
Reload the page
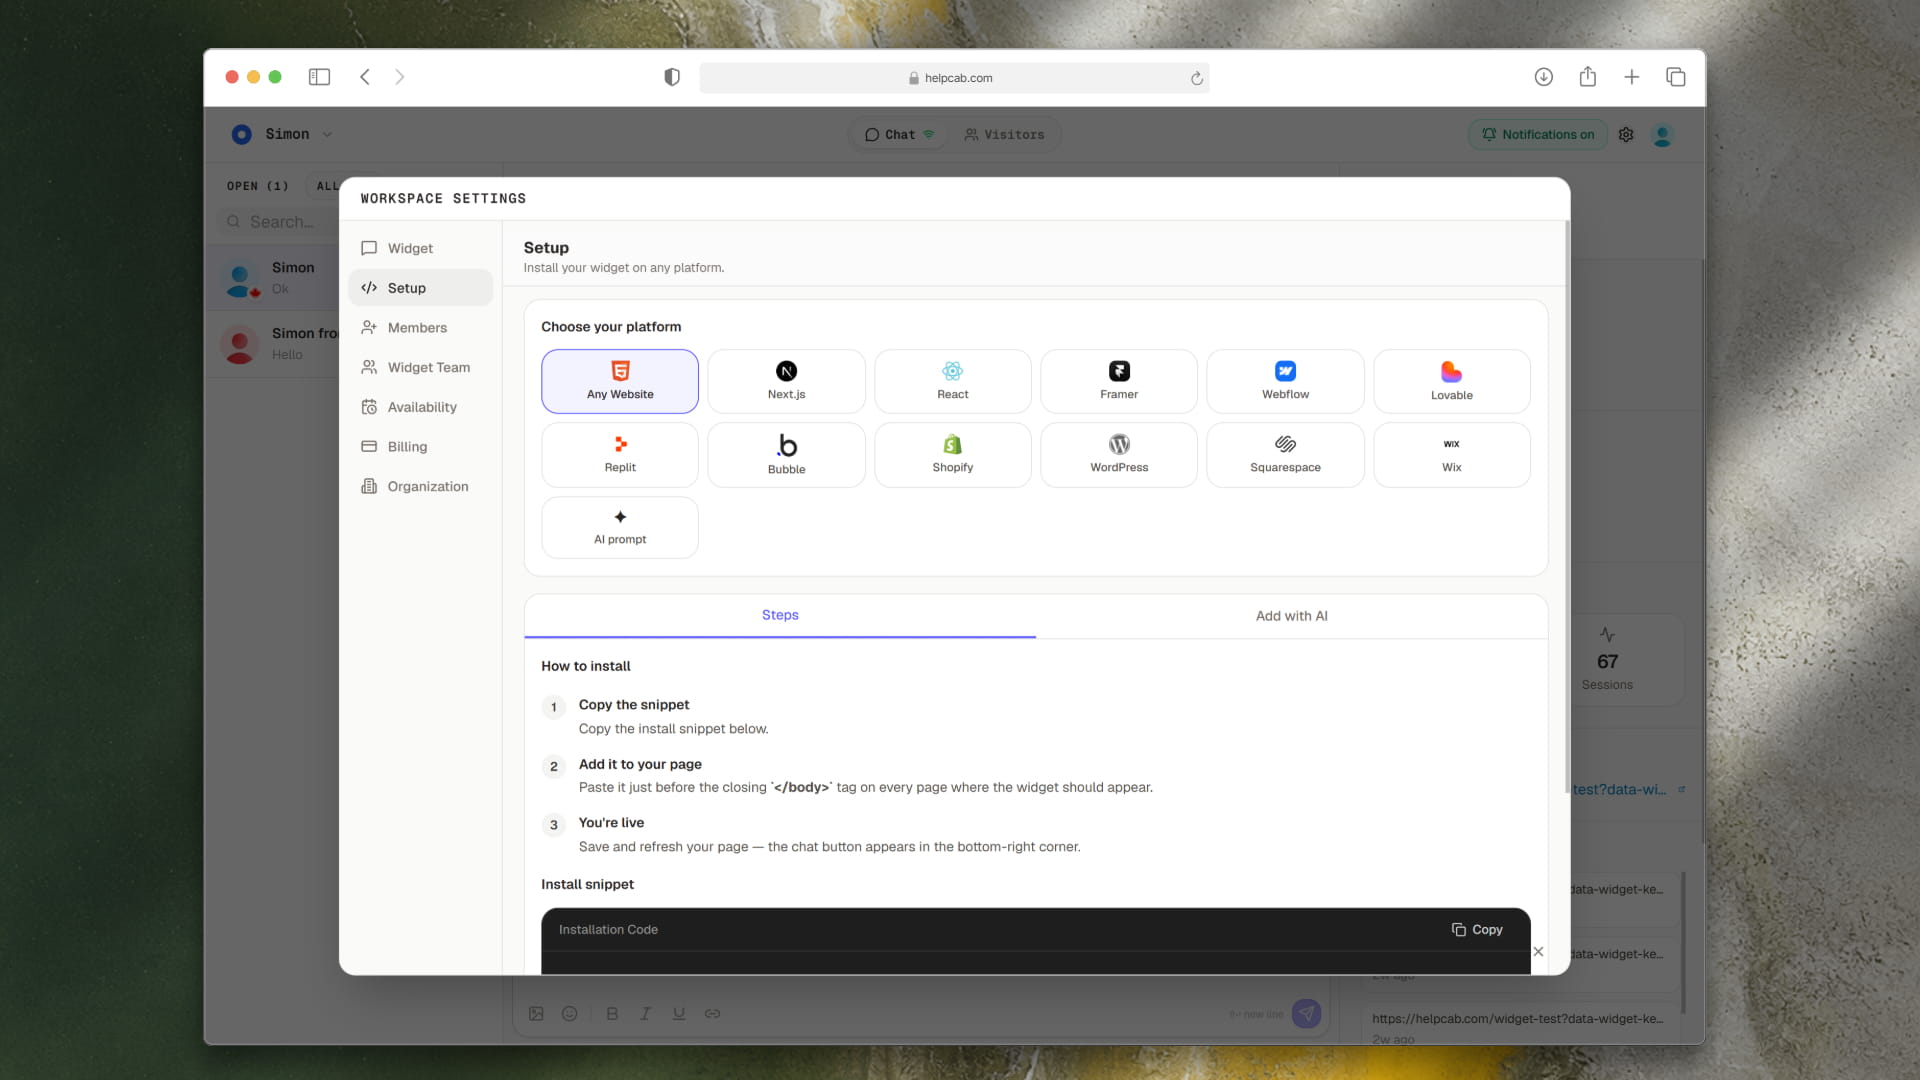click(1196, 78)
